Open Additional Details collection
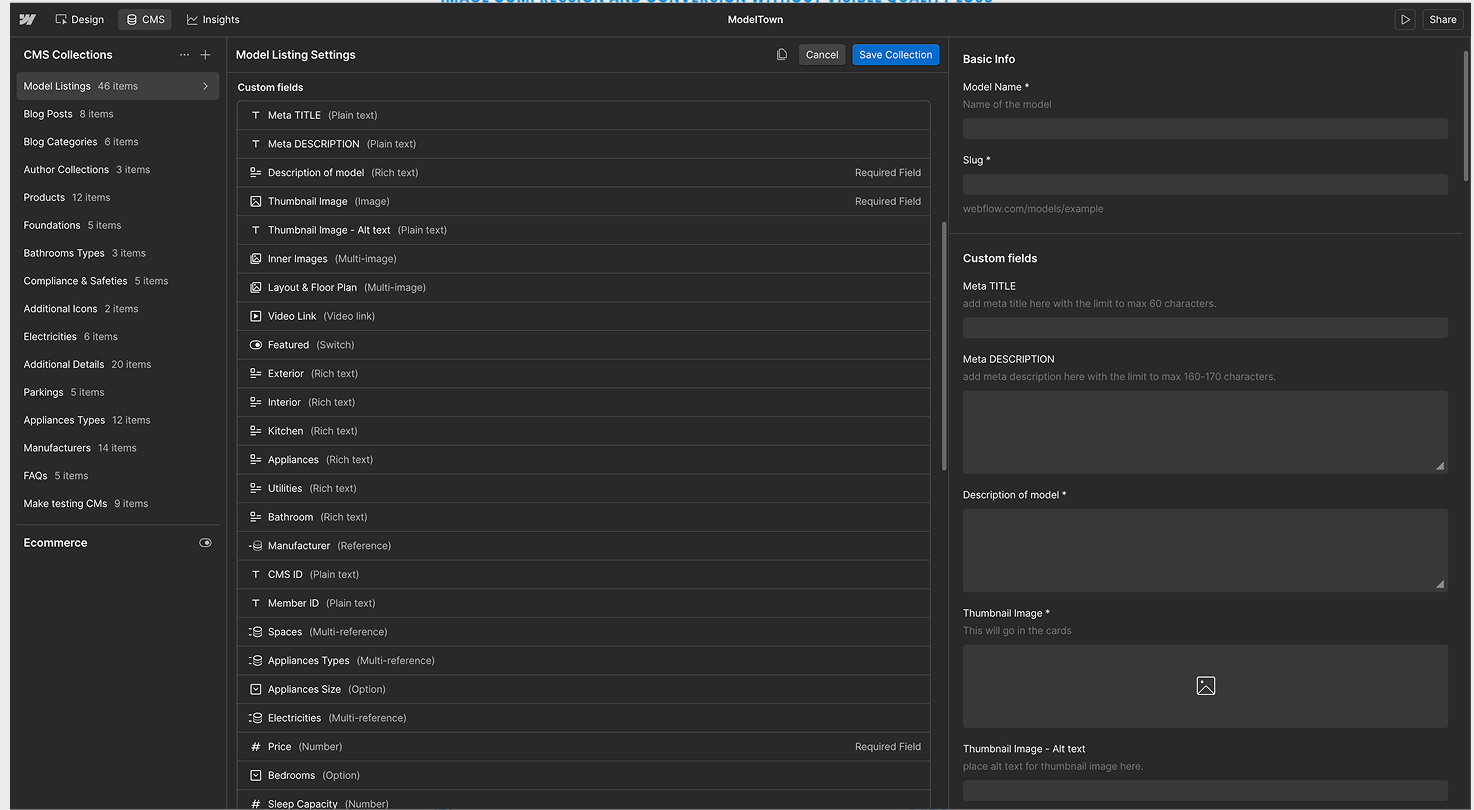1474x810 pixels. click(x=118, y=364)
